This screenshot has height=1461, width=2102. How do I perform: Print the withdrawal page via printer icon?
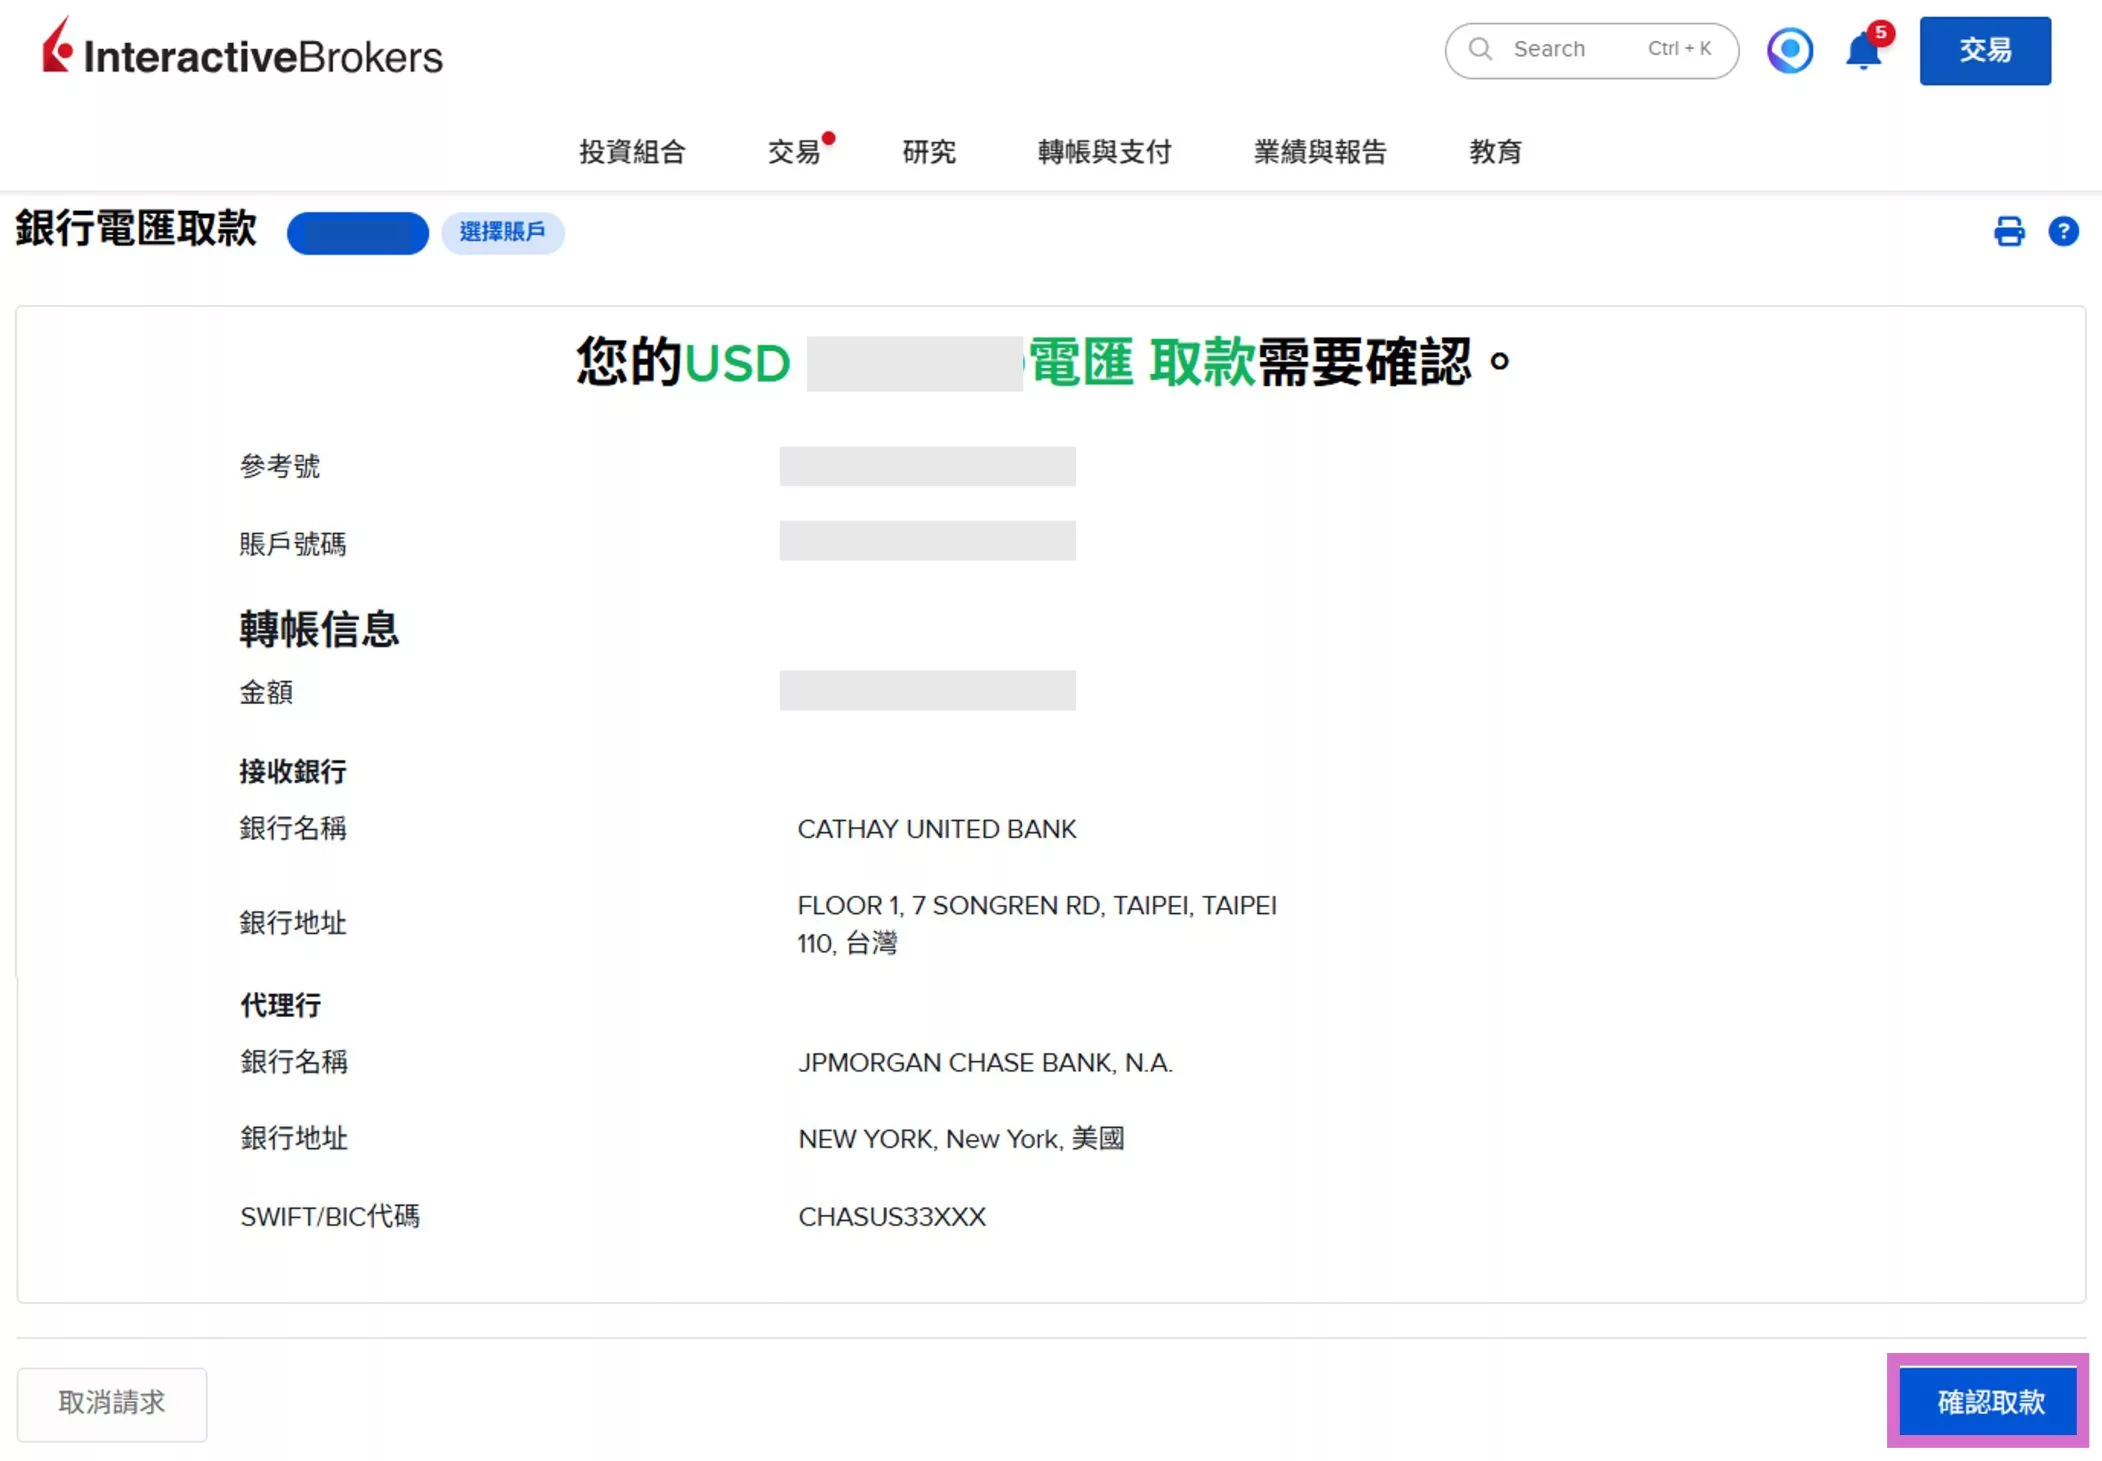[2009, 231]
